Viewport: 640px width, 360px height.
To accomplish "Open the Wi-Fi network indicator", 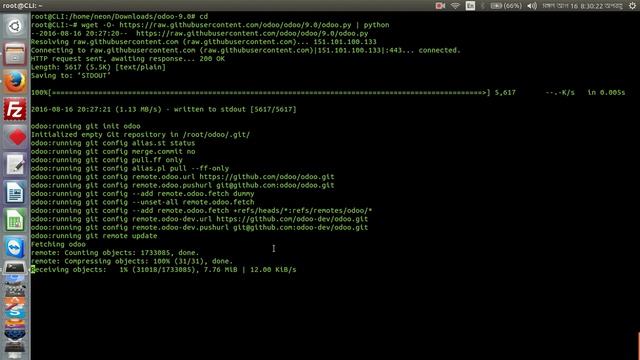I will click(x=455, y=6).
